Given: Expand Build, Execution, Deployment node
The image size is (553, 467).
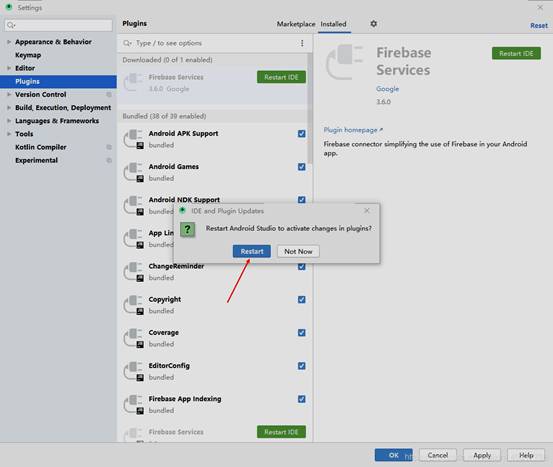Looking at the screenshot, I should pos(9,108).
